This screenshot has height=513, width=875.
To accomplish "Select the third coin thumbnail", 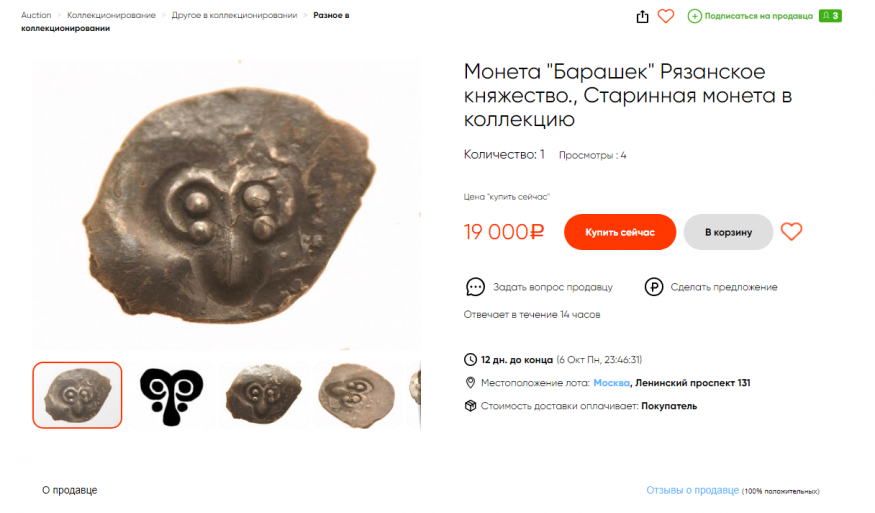I will coord(265,395).
